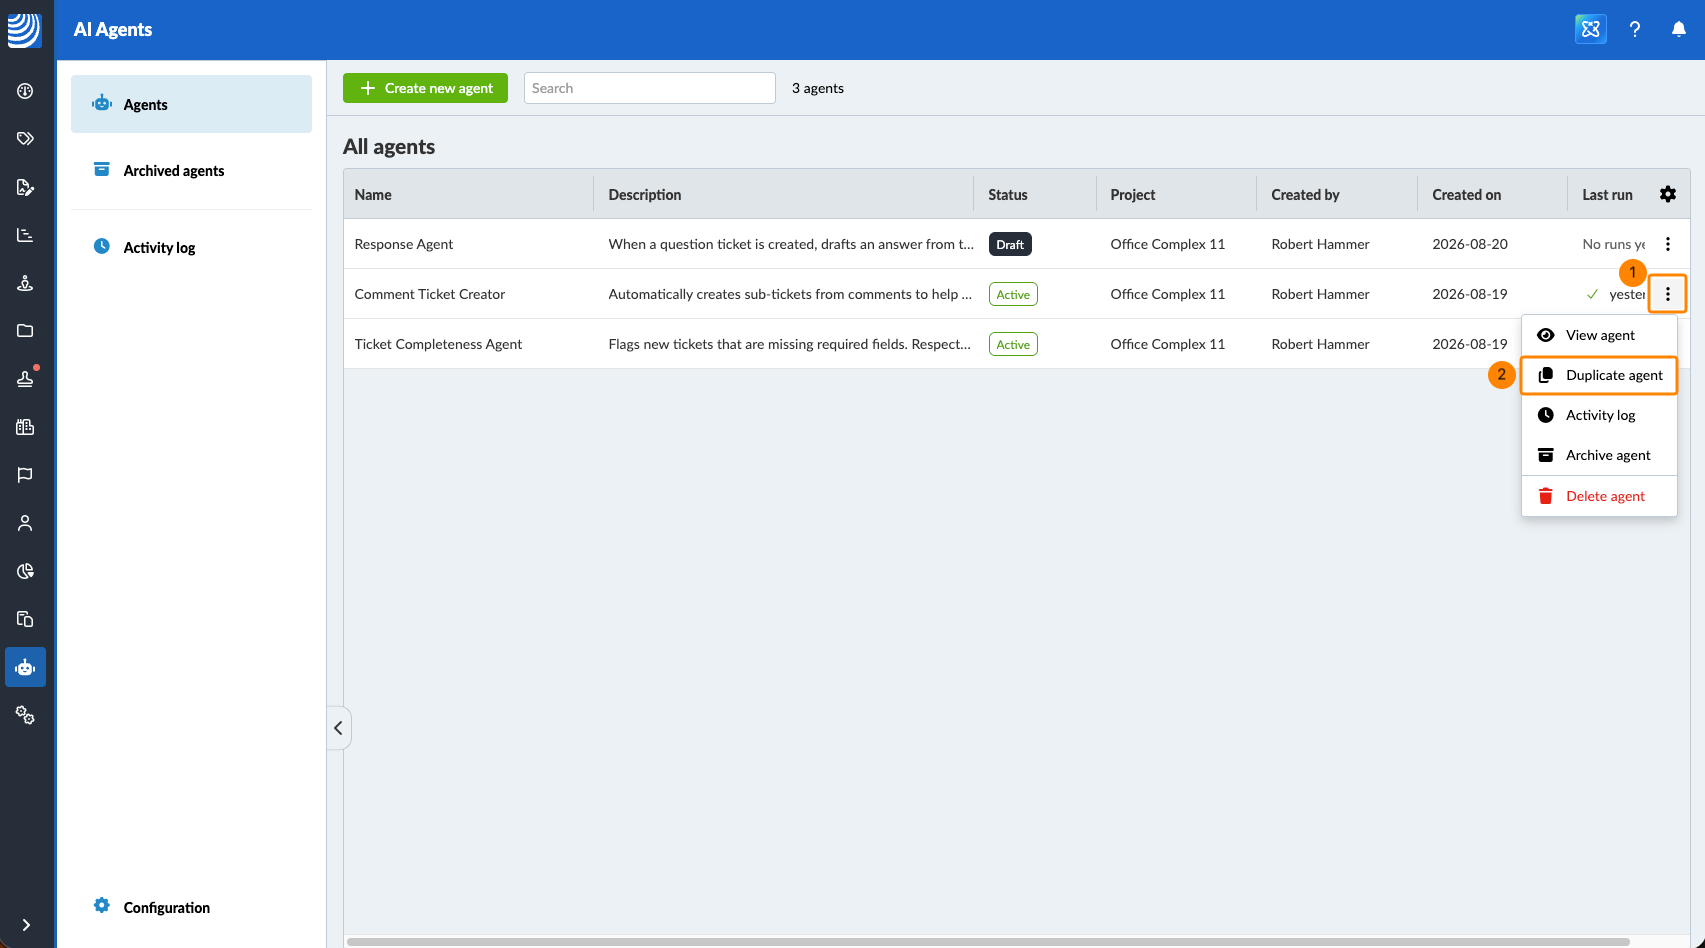Open table column settings gear
1705x948 pixels.
1668,194
